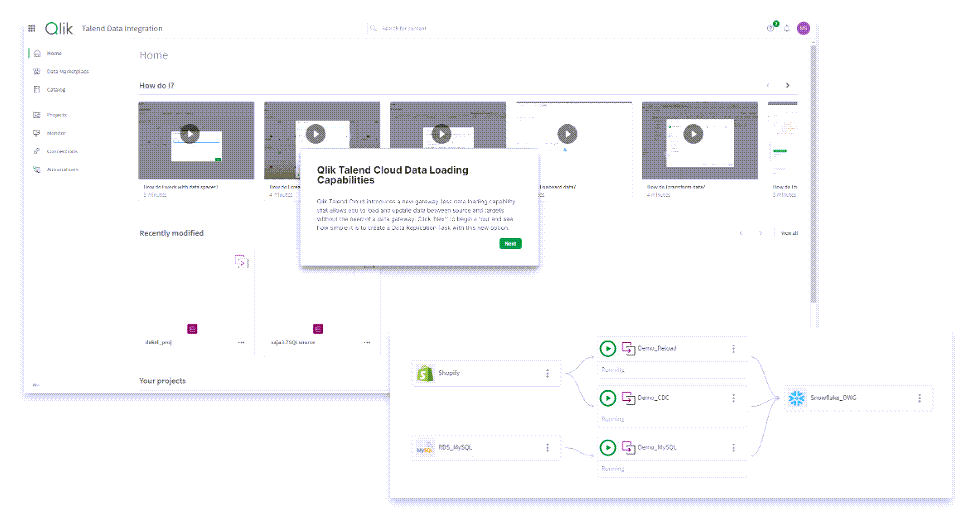This screenshot has width=973, height=520.
Task: Open the help icon with badge
Action: (771, 27)
